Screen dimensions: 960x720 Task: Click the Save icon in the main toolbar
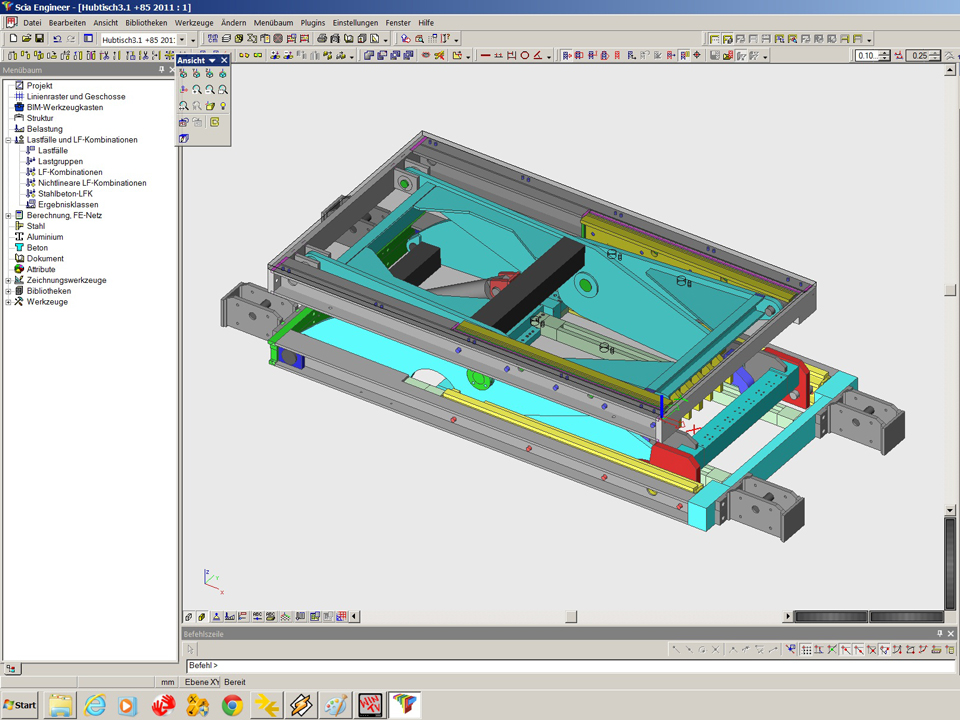pyautogui.click(x=39, y=39)
